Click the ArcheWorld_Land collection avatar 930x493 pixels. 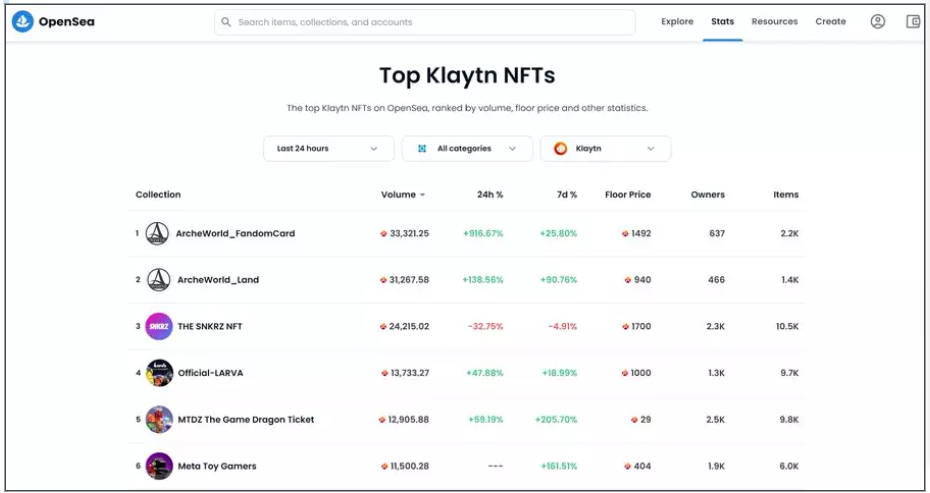click(x=158, y=280)
